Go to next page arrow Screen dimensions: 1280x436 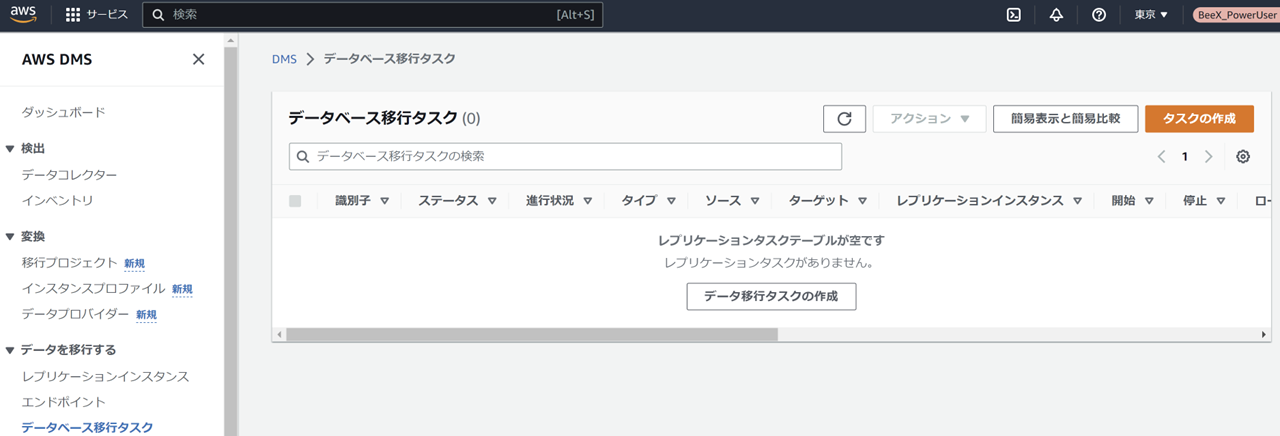[1208, 157]
